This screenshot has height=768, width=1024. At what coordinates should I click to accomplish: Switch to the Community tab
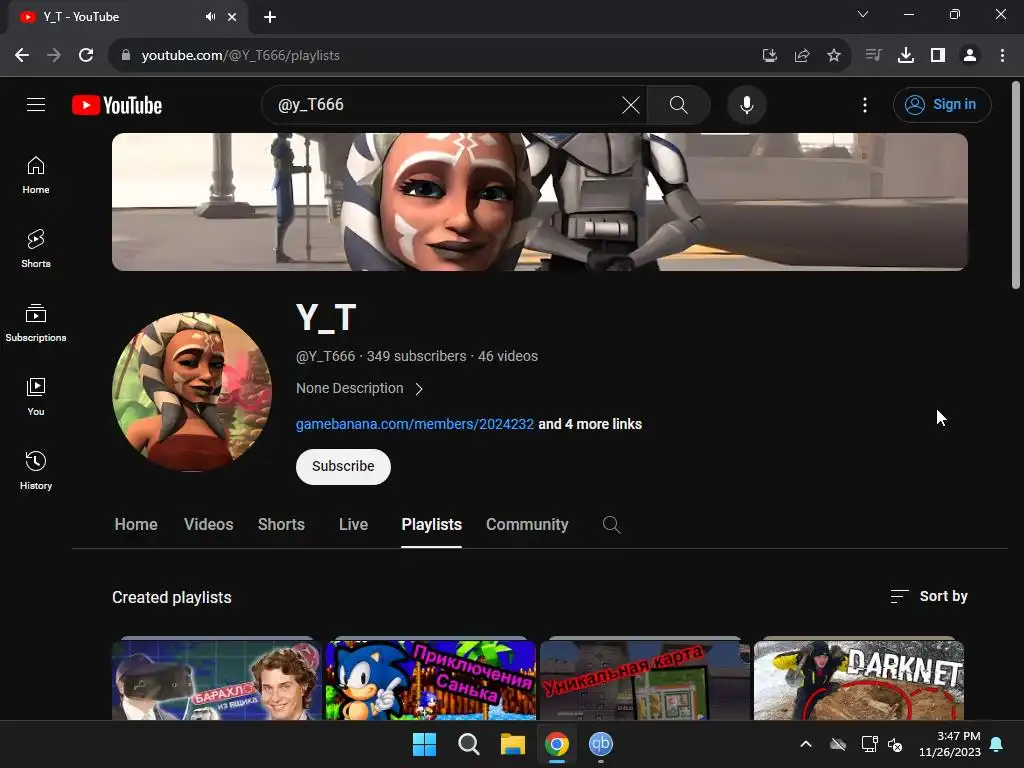(x=527, y=524)
